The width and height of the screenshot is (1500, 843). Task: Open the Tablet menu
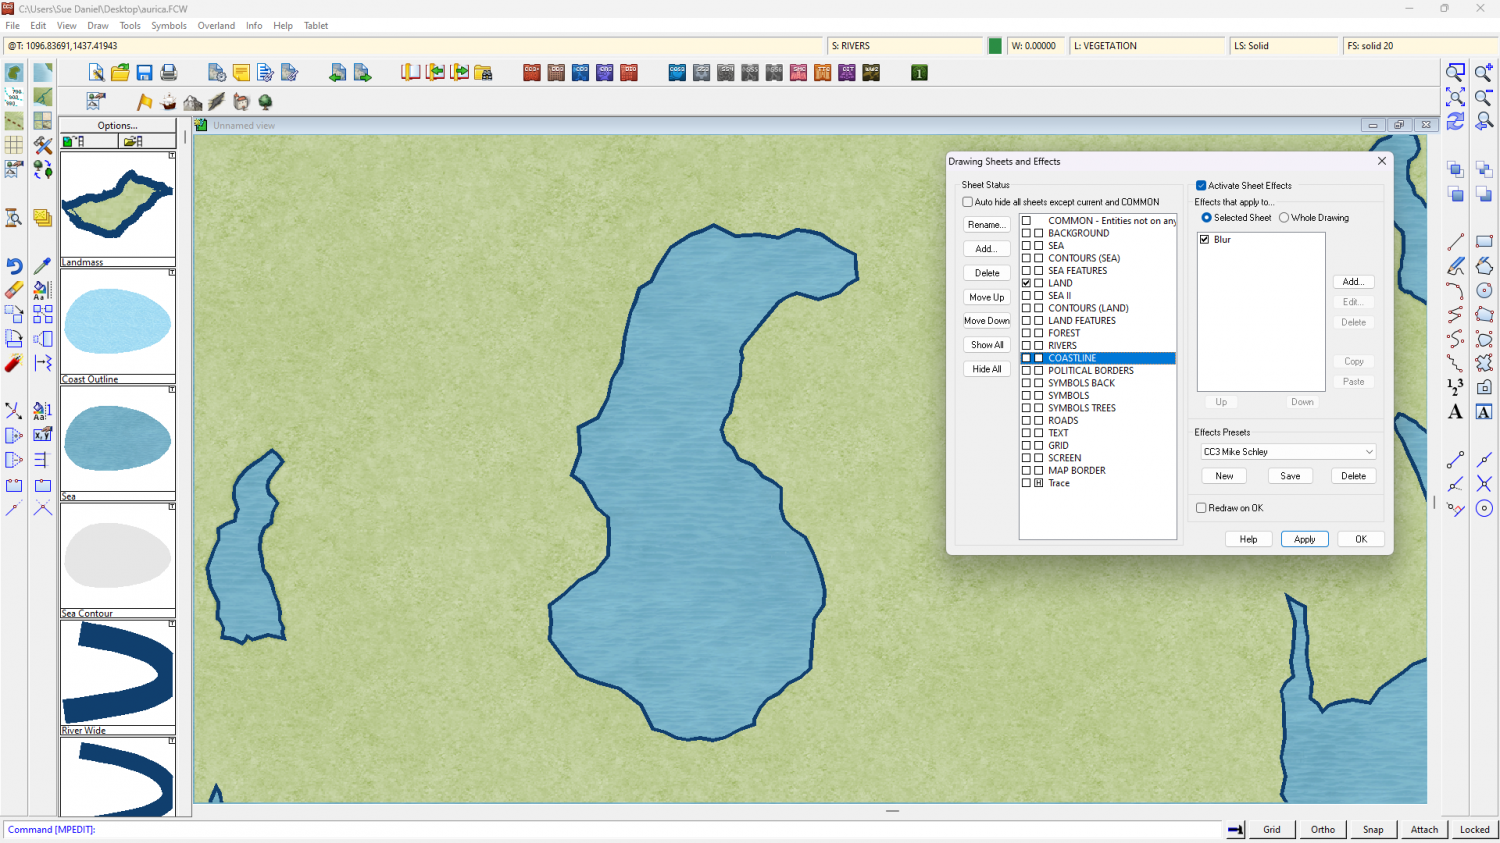point(316,26)
